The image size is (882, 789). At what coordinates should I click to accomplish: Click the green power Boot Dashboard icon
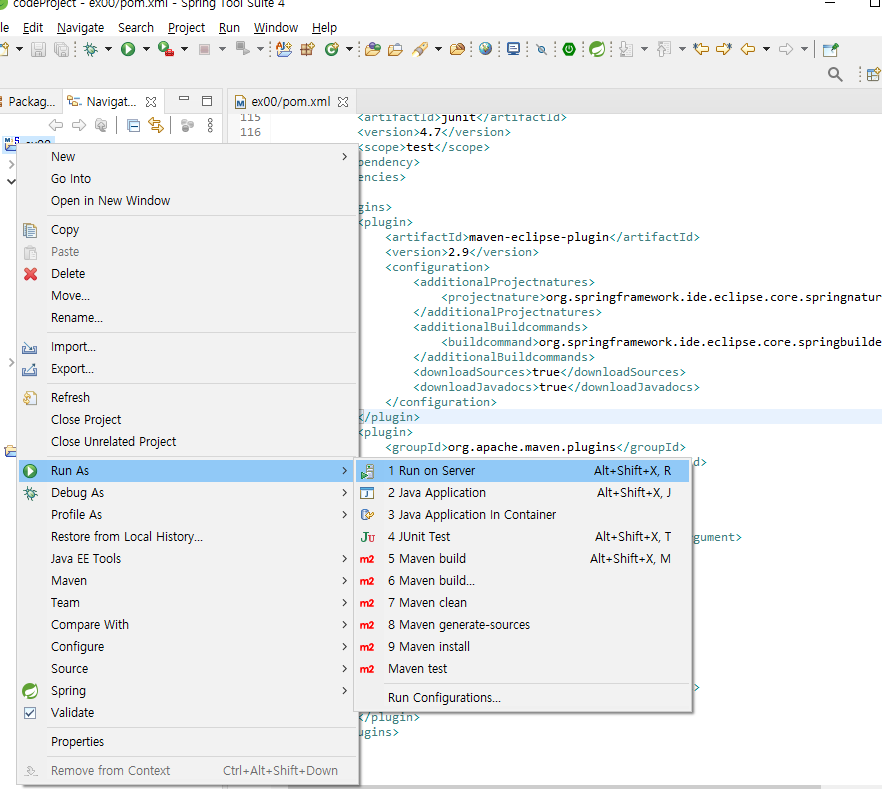(569, 49)
